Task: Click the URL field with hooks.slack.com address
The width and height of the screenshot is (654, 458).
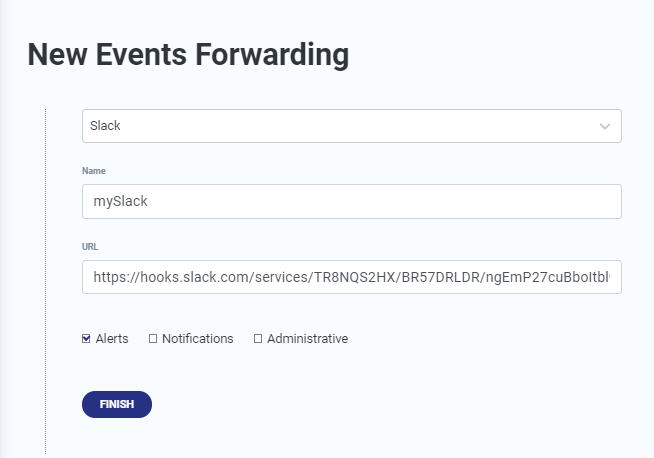Action: tap(352, 277)
